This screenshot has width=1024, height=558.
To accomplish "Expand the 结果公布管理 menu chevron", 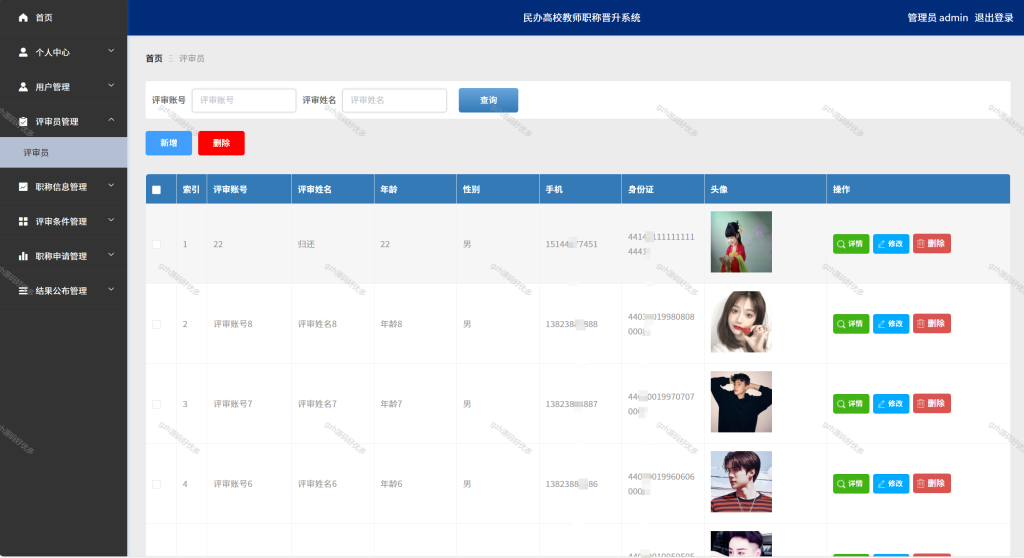I will coord(111,289).
